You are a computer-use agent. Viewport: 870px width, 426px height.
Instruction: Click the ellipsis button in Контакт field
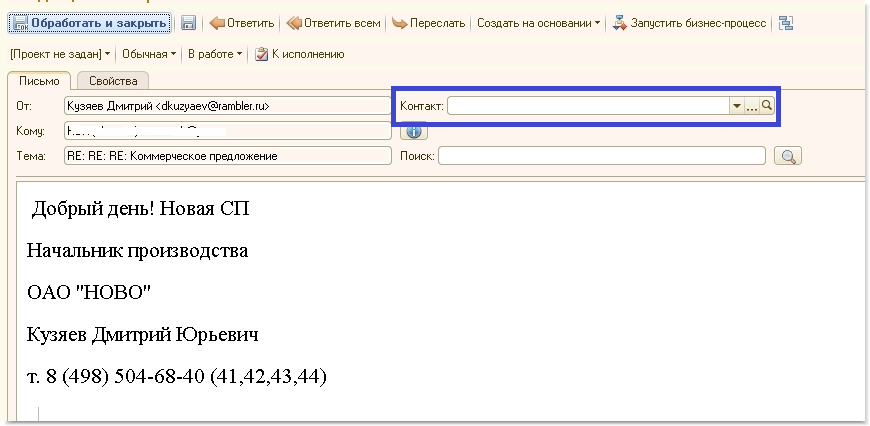pyautogui.click(x=752, y=105)
